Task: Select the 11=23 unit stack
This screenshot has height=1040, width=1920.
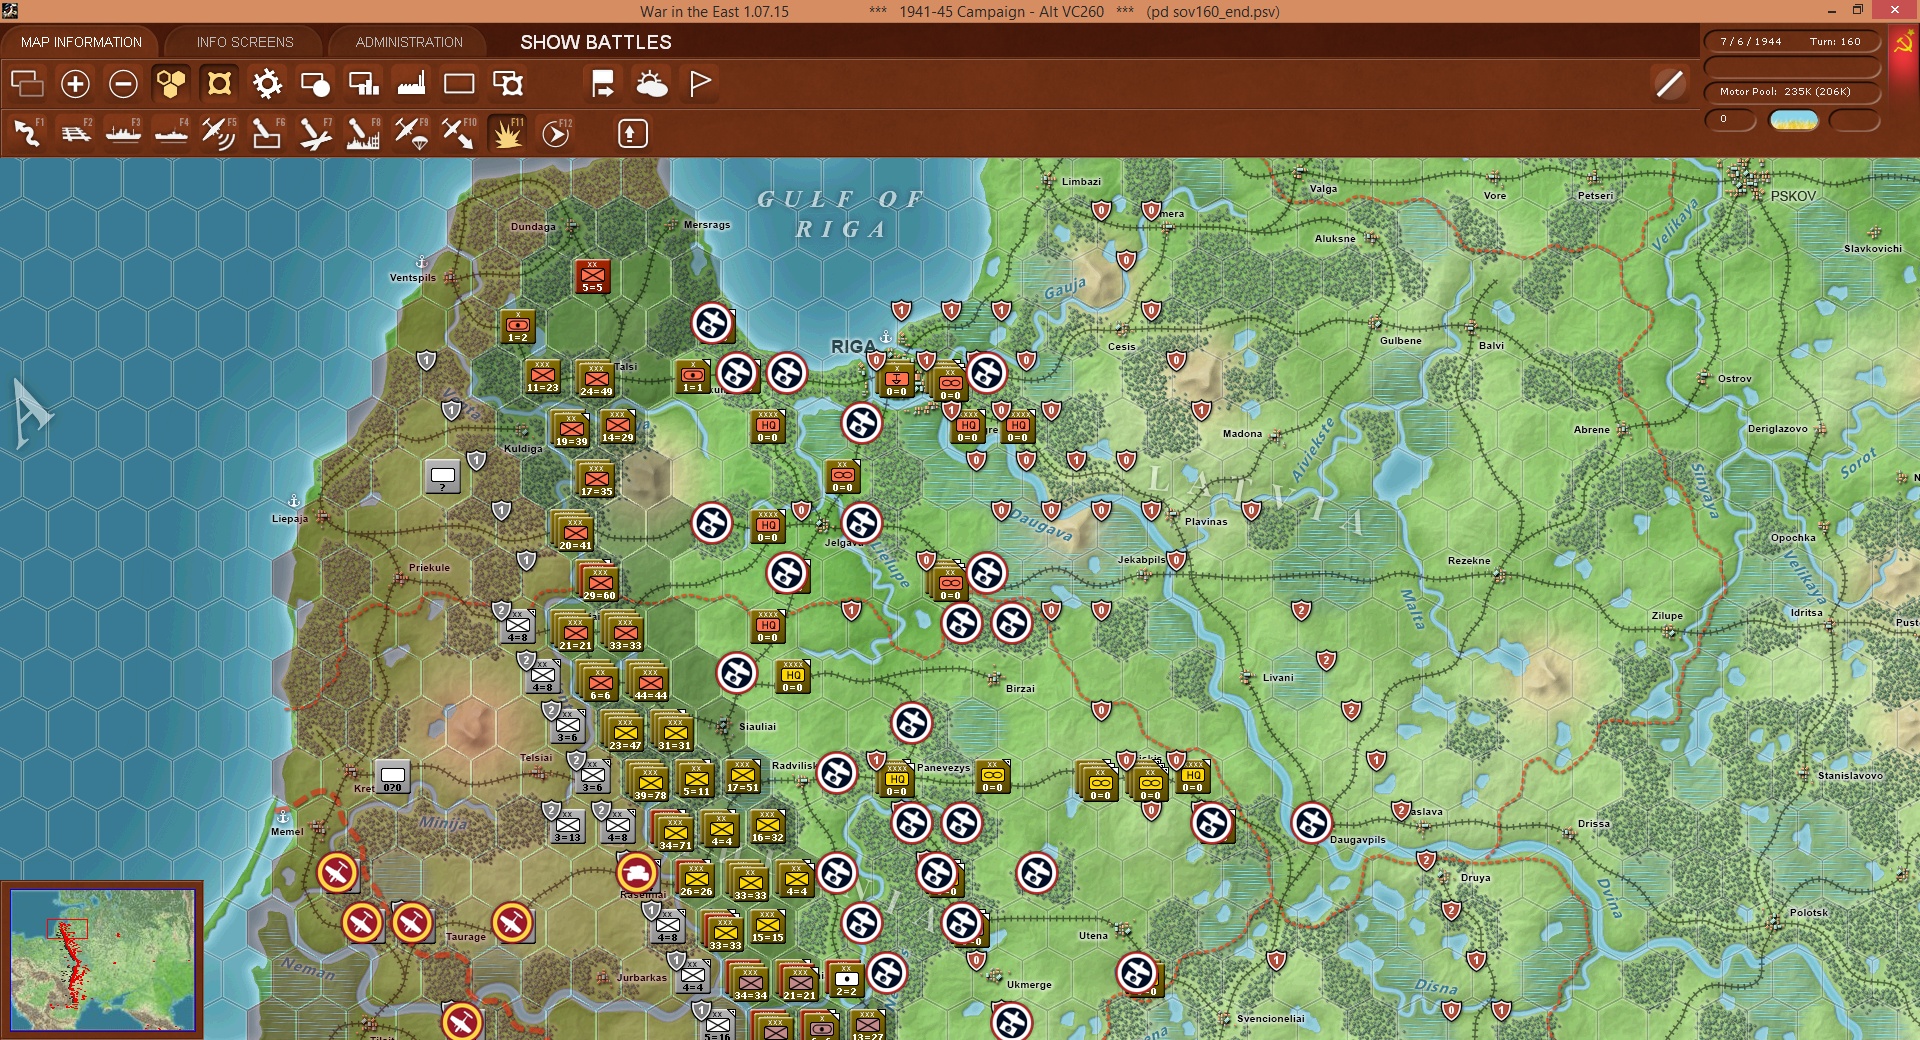Action: 542,377
